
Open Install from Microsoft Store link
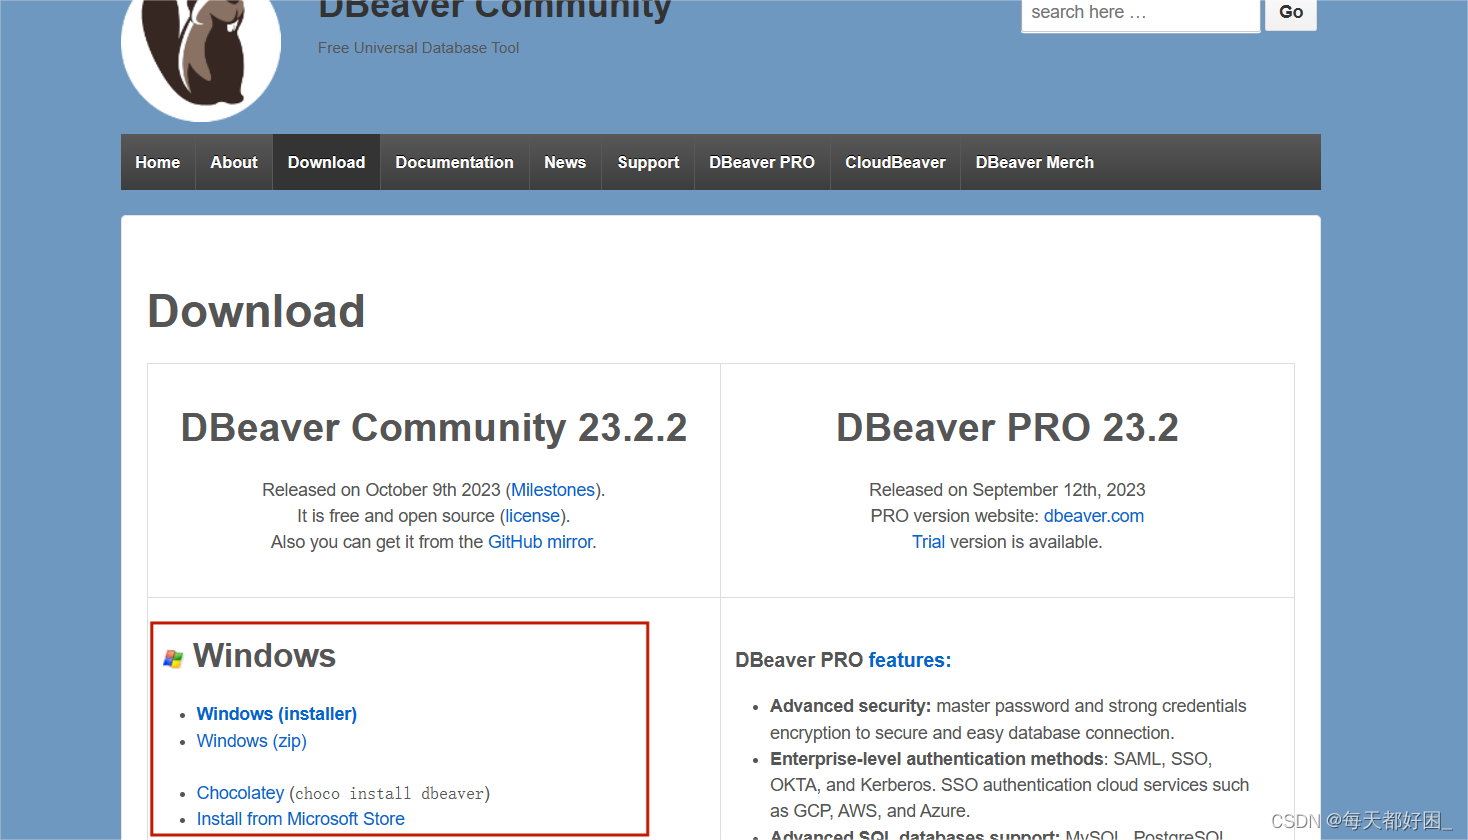(300, 818)
